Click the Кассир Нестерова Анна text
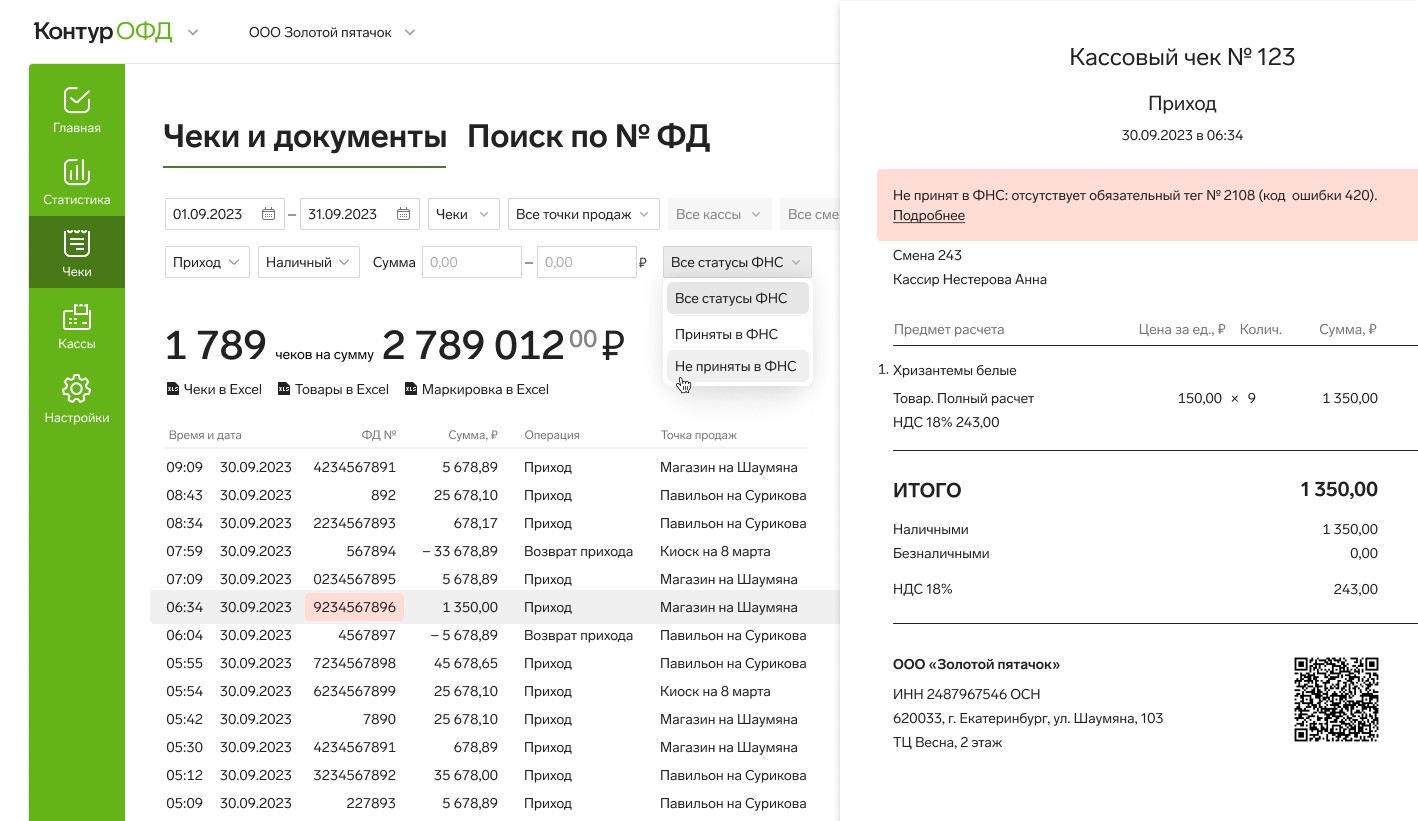This screenshot has height=821, width=1418. (x=970, y=279)
